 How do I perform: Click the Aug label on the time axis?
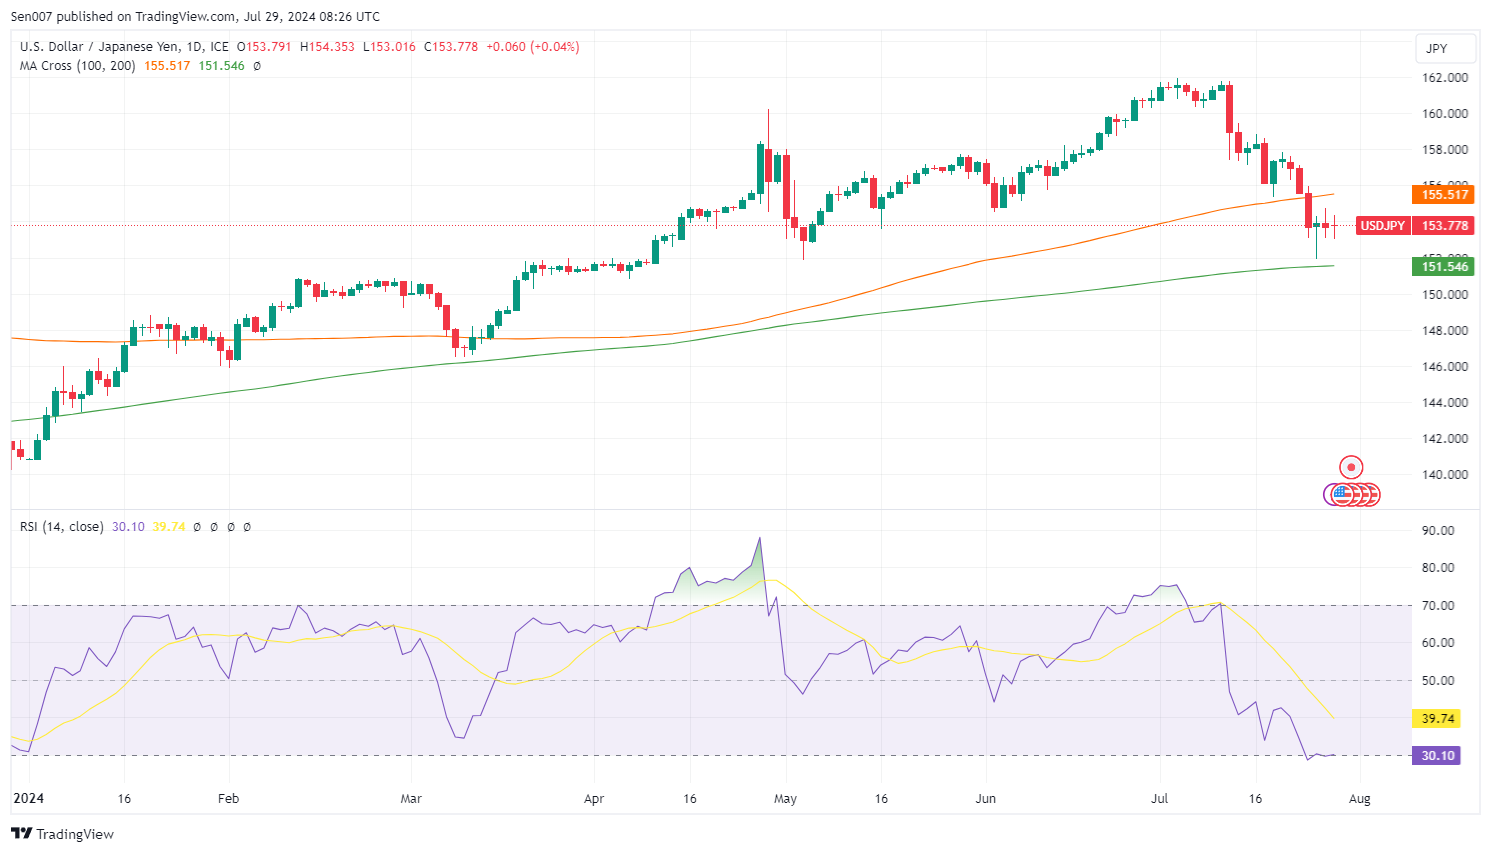[x=1359, y=799]
